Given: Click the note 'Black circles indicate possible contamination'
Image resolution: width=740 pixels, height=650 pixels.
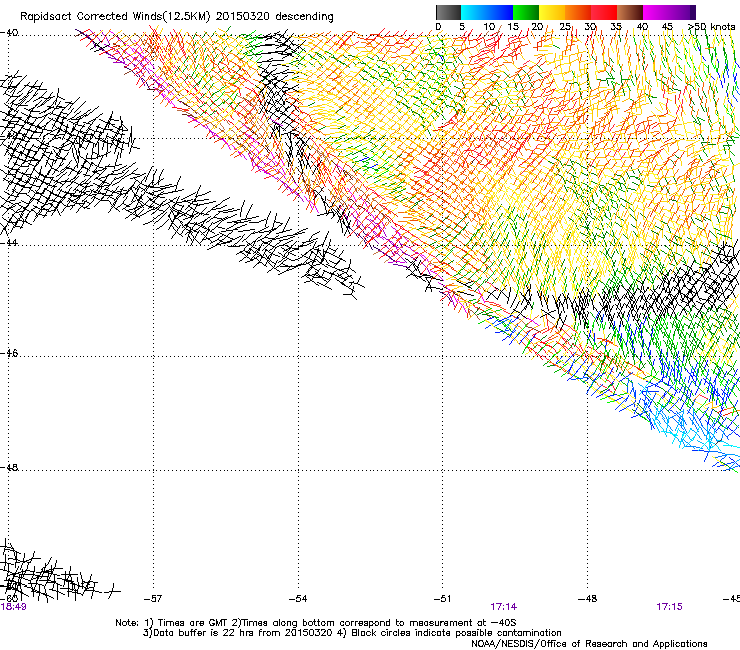Looking at the screenshot, I should click(456, 633).
